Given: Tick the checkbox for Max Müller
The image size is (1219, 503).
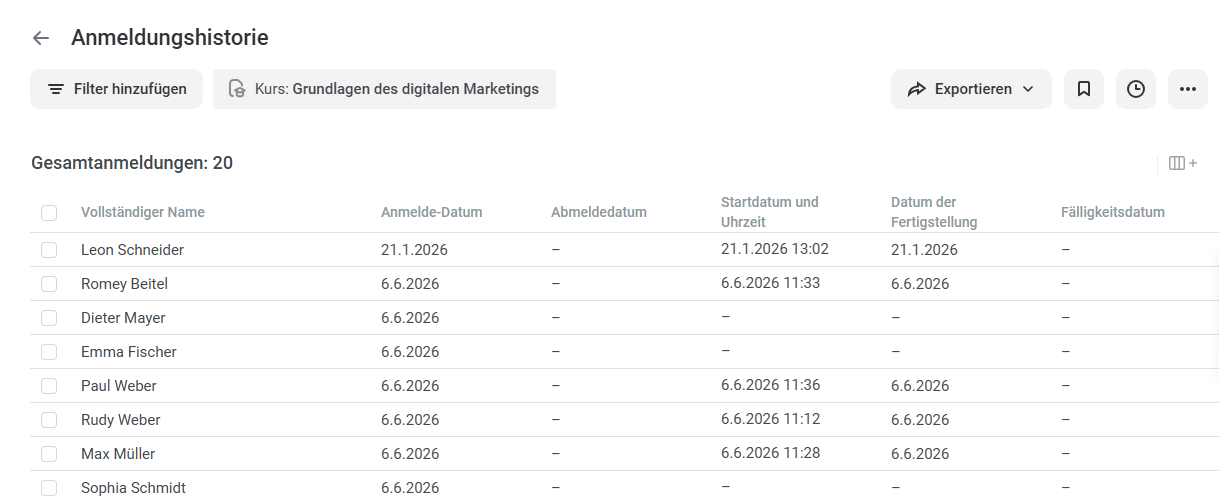Looking at the screenshot, I should click(49, 454).
